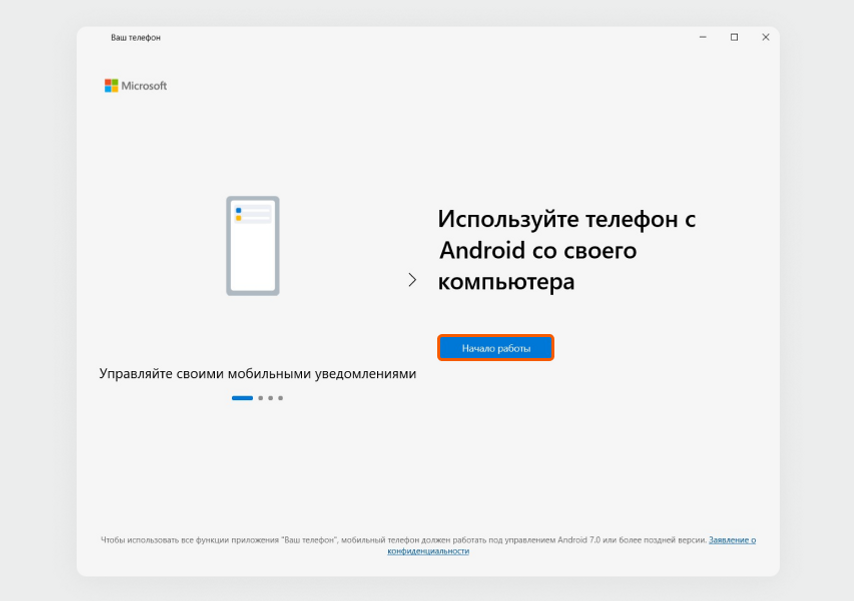Maximize the "Ваш телефон" window

click(x=734, y=37)
